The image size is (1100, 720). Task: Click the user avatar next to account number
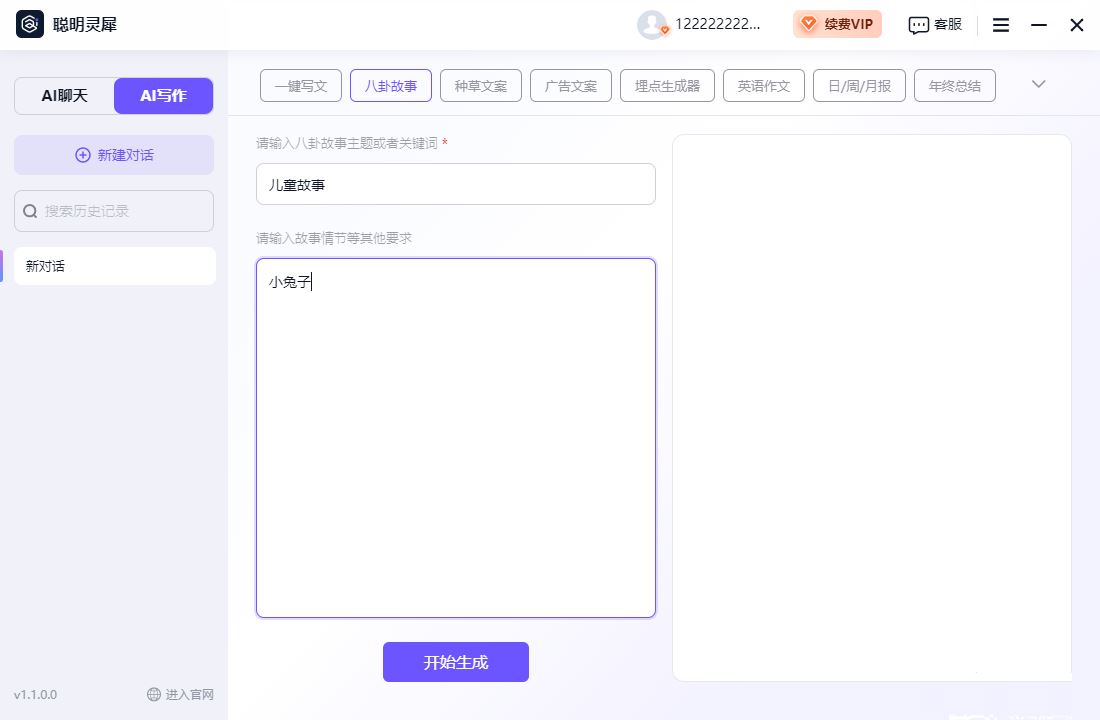(651, 23)
